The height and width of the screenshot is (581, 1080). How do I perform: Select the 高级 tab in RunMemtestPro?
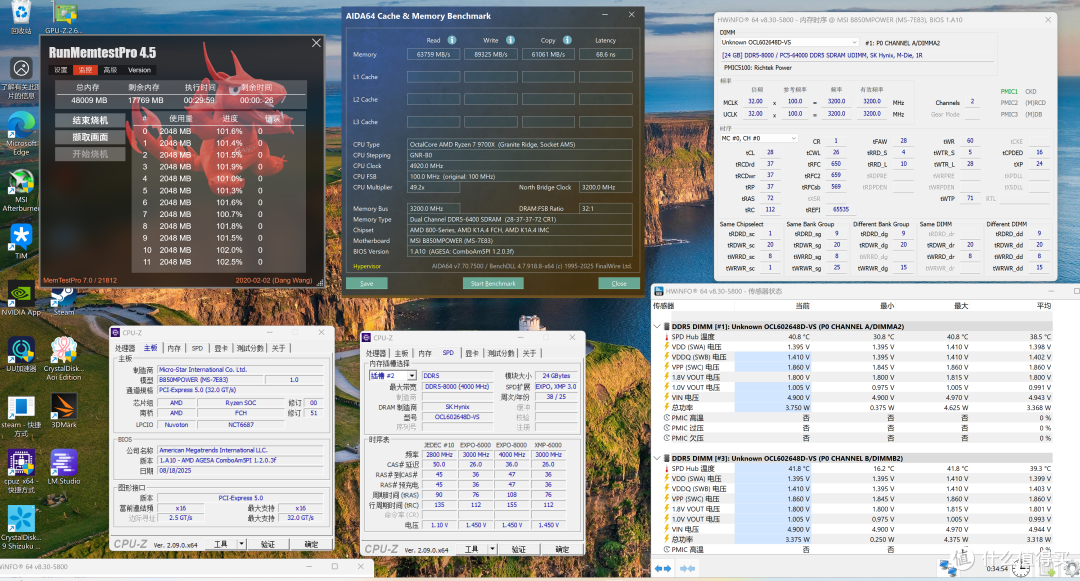pos(110,69)
